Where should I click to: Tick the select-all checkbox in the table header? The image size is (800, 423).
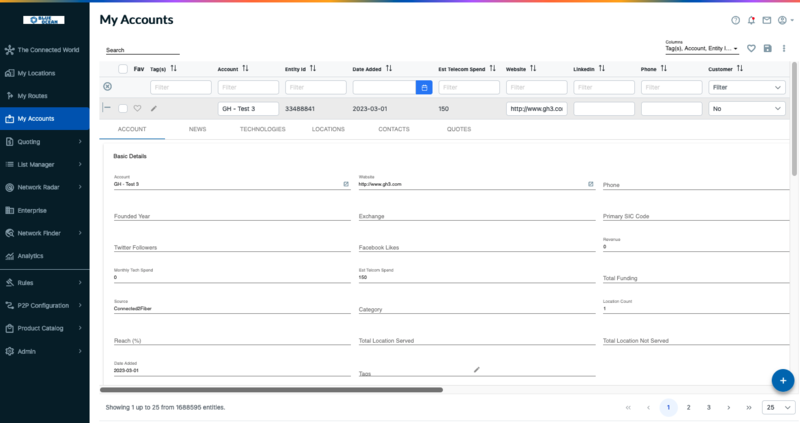click(123, 69)
